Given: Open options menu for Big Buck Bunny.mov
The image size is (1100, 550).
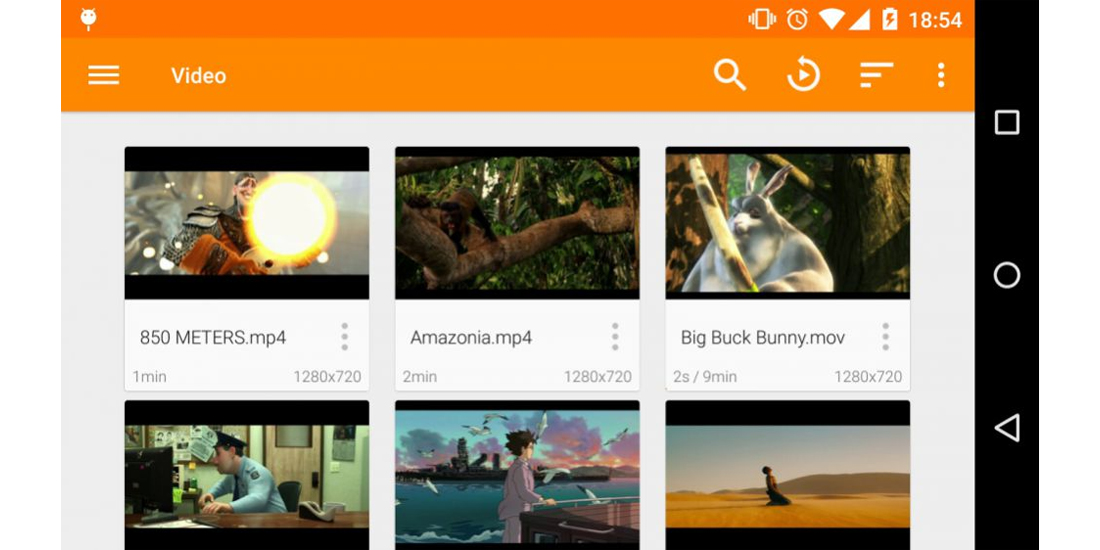Looking at the screenshot, I should pos(885,337).
